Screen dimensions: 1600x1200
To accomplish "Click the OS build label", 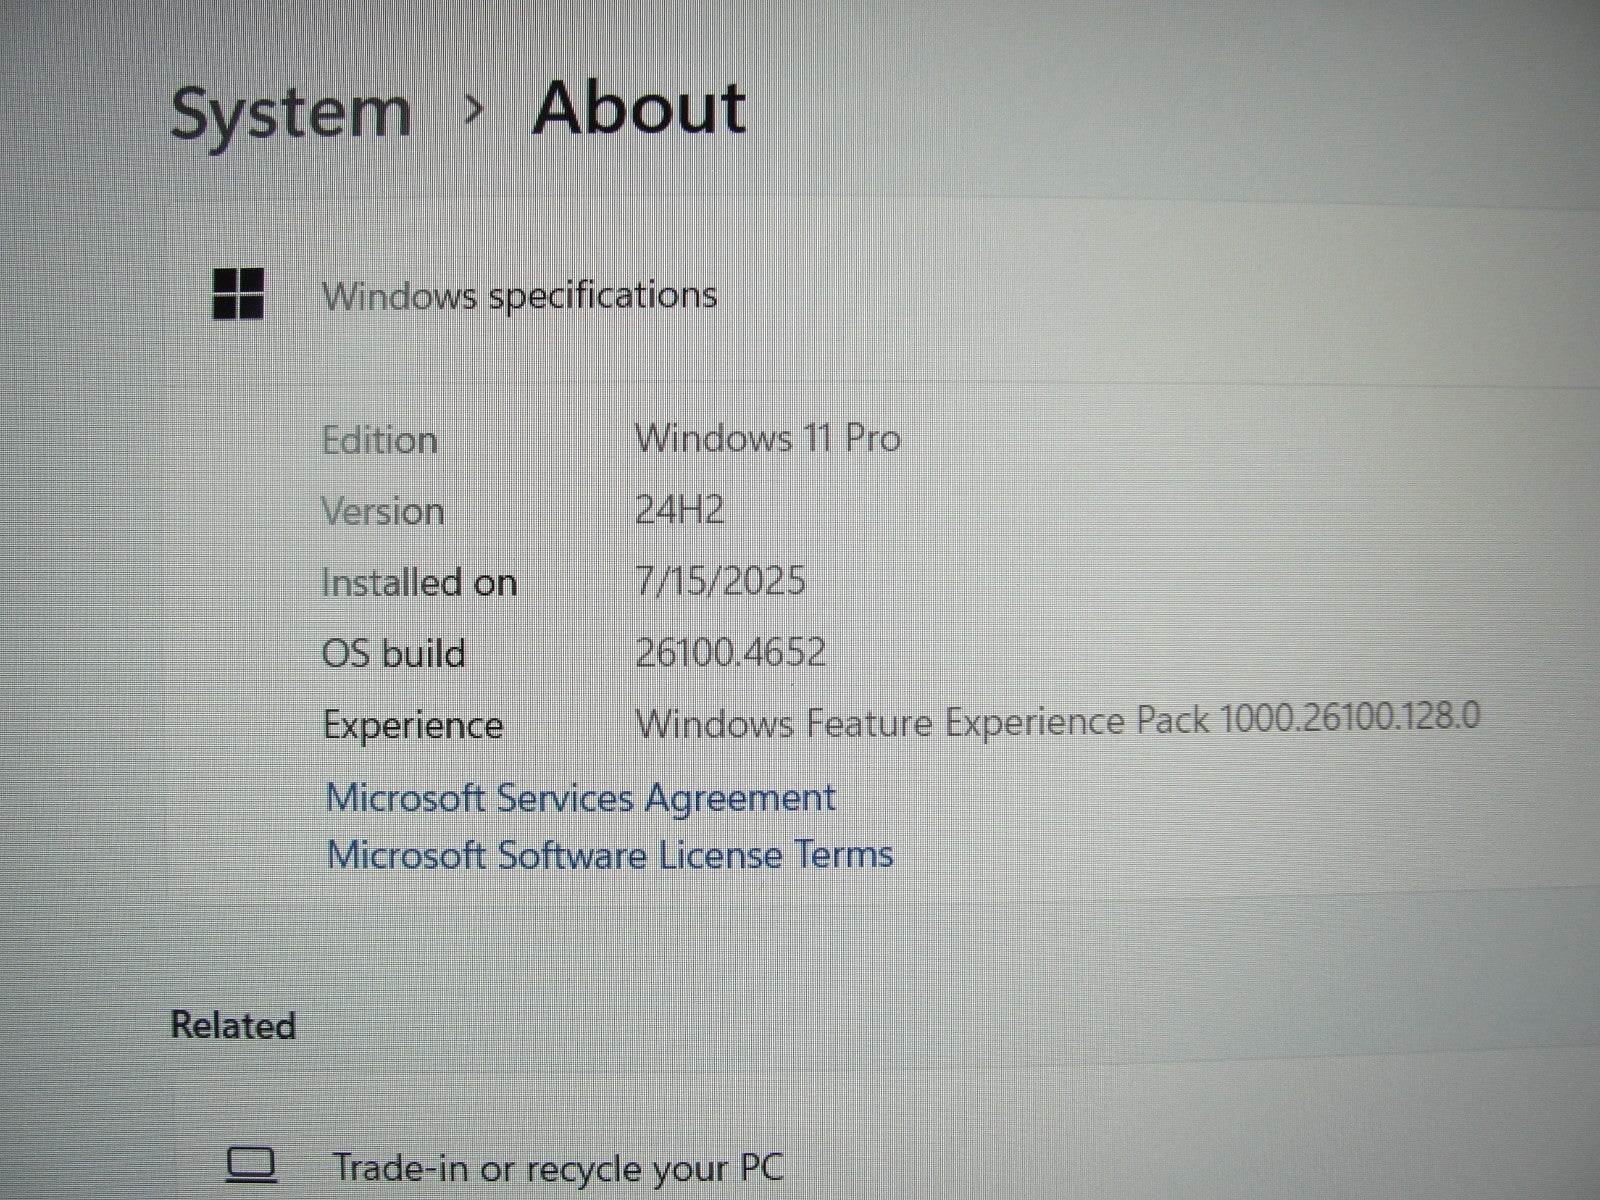I will click(x=393, y=653).
